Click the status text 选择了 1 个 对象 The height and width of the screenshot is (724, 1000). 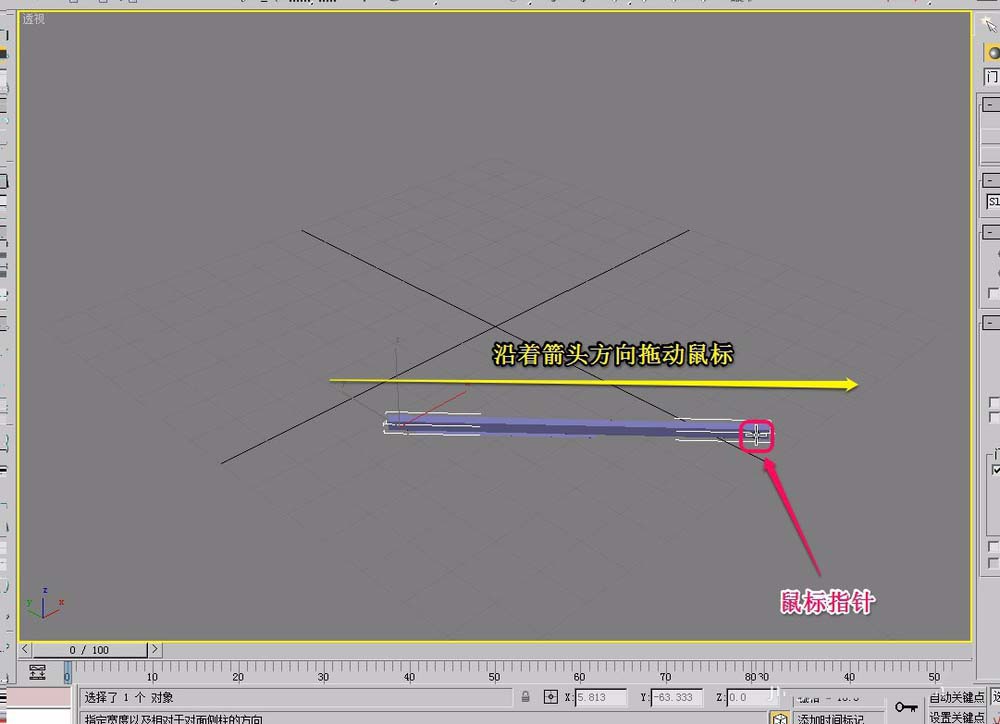tap(129, 697)
